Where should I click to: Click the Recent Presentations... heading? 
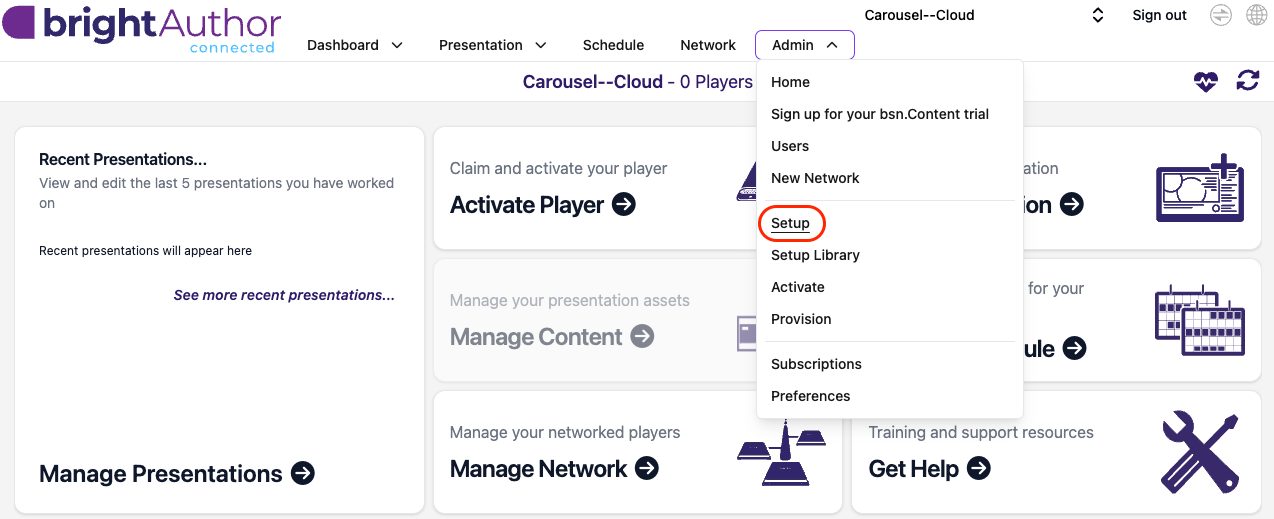pyautogui.click(x=123, y=159)
